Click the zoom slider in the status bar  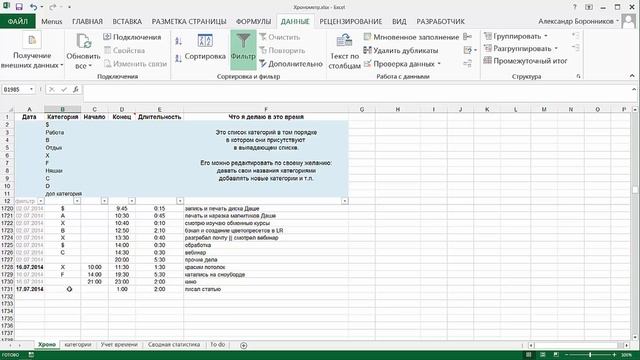pos(590,355)
